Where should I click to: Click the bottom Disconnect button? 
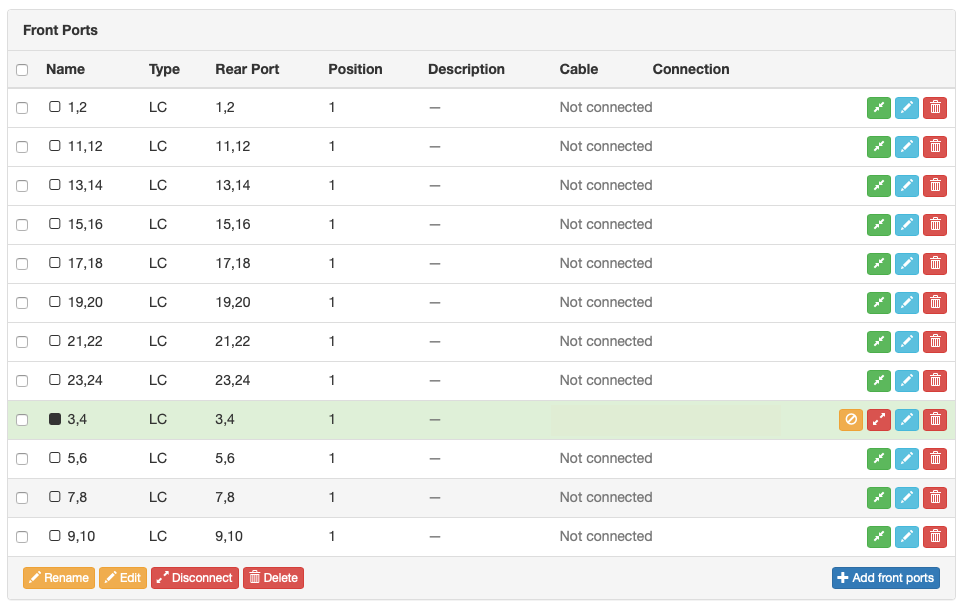click(x=195, y=578)
